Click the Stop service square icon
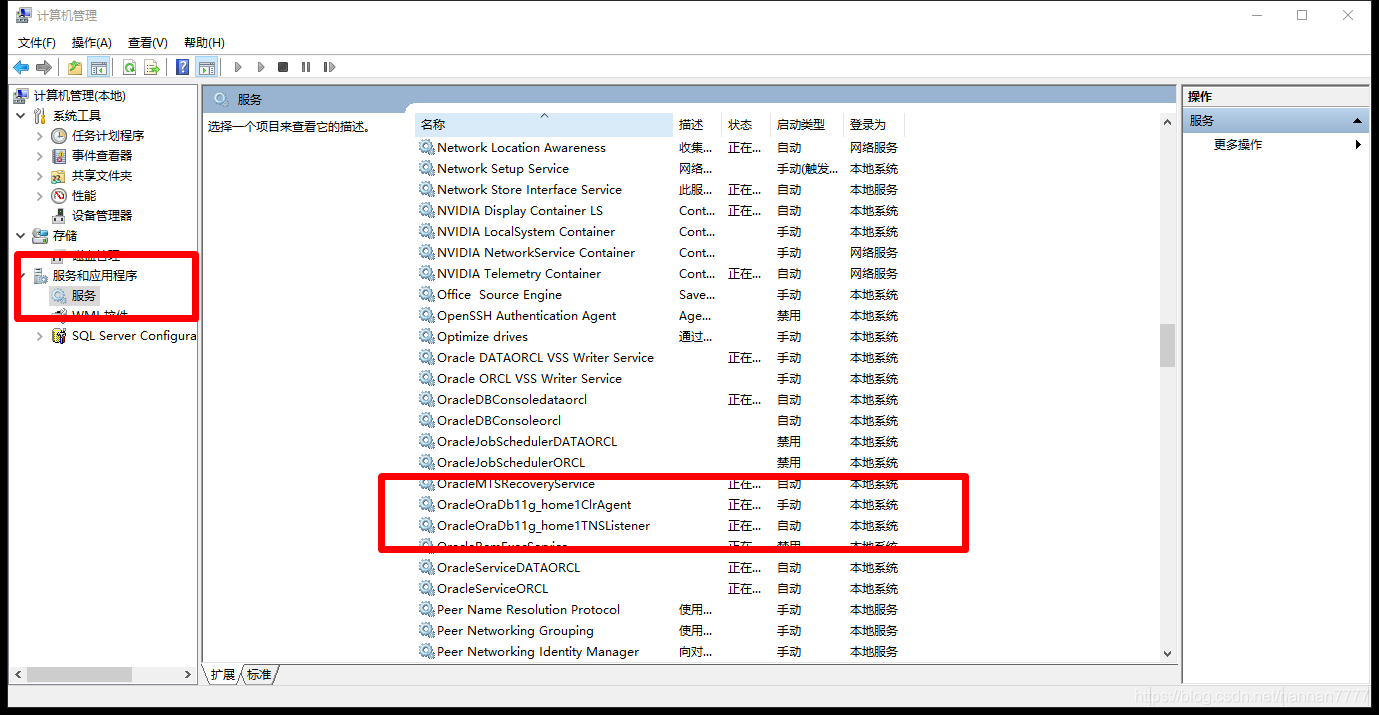The width and height of the screenshot is (1379, 715). click(x=283, y=67)
